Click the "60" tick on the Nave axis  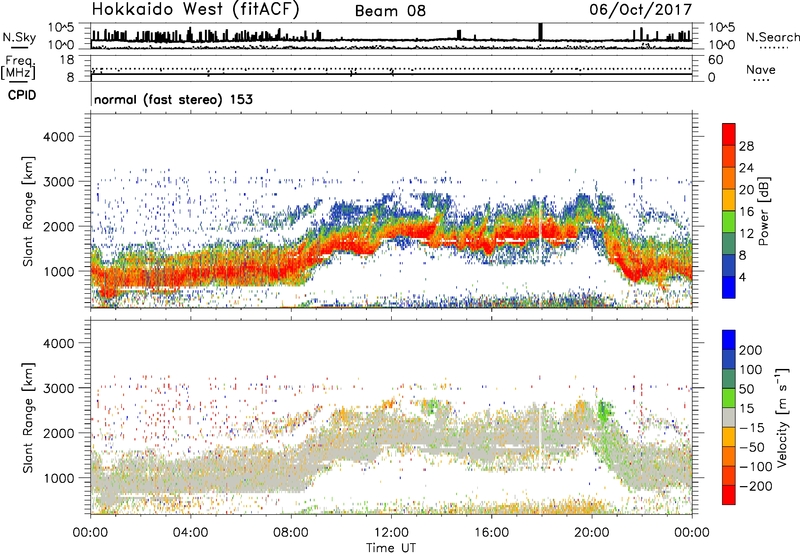click(715, 60)
